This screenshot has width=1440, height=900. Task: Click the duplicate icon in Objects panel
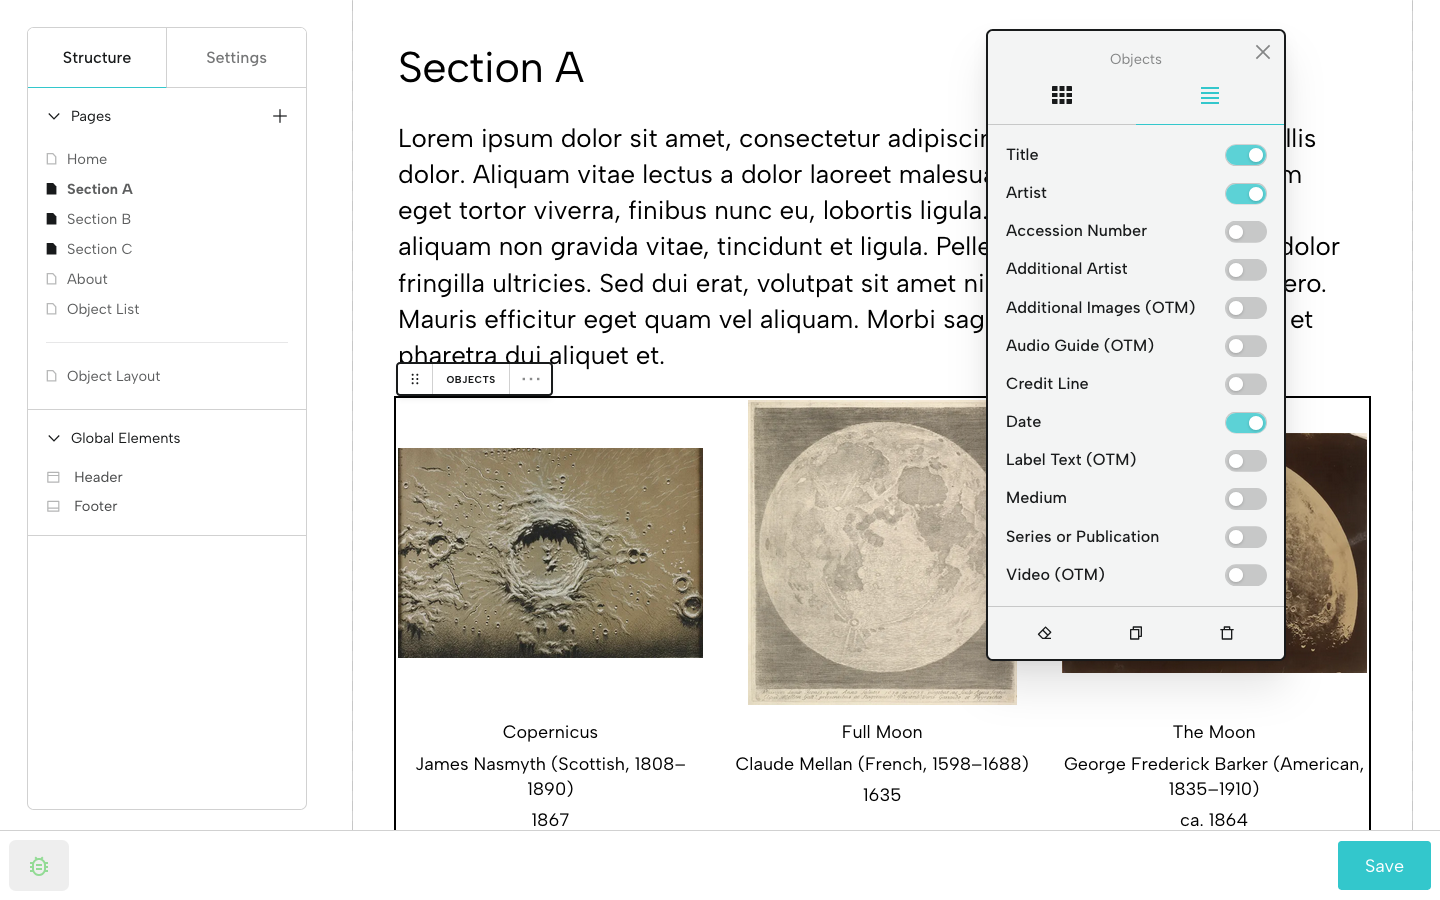[x=1136, y=633]
